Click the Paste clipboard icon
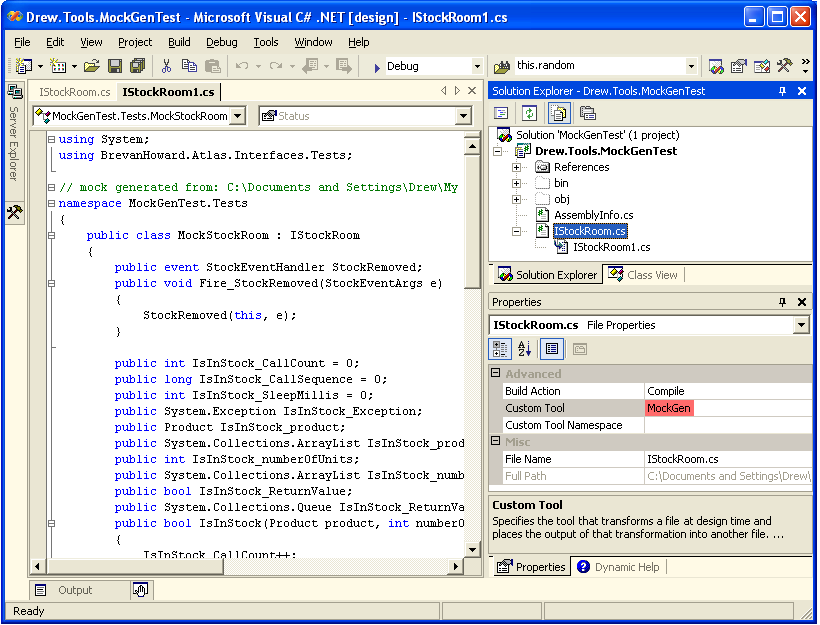The image size is (820, 625). (212, 66)
